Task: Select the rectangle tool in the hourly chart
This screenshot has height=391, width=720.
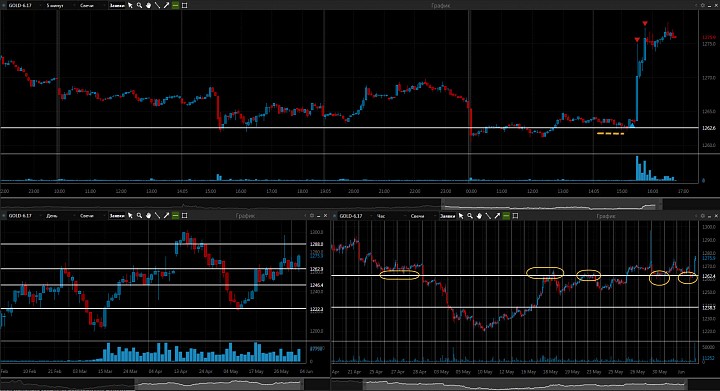Action: 515,216
